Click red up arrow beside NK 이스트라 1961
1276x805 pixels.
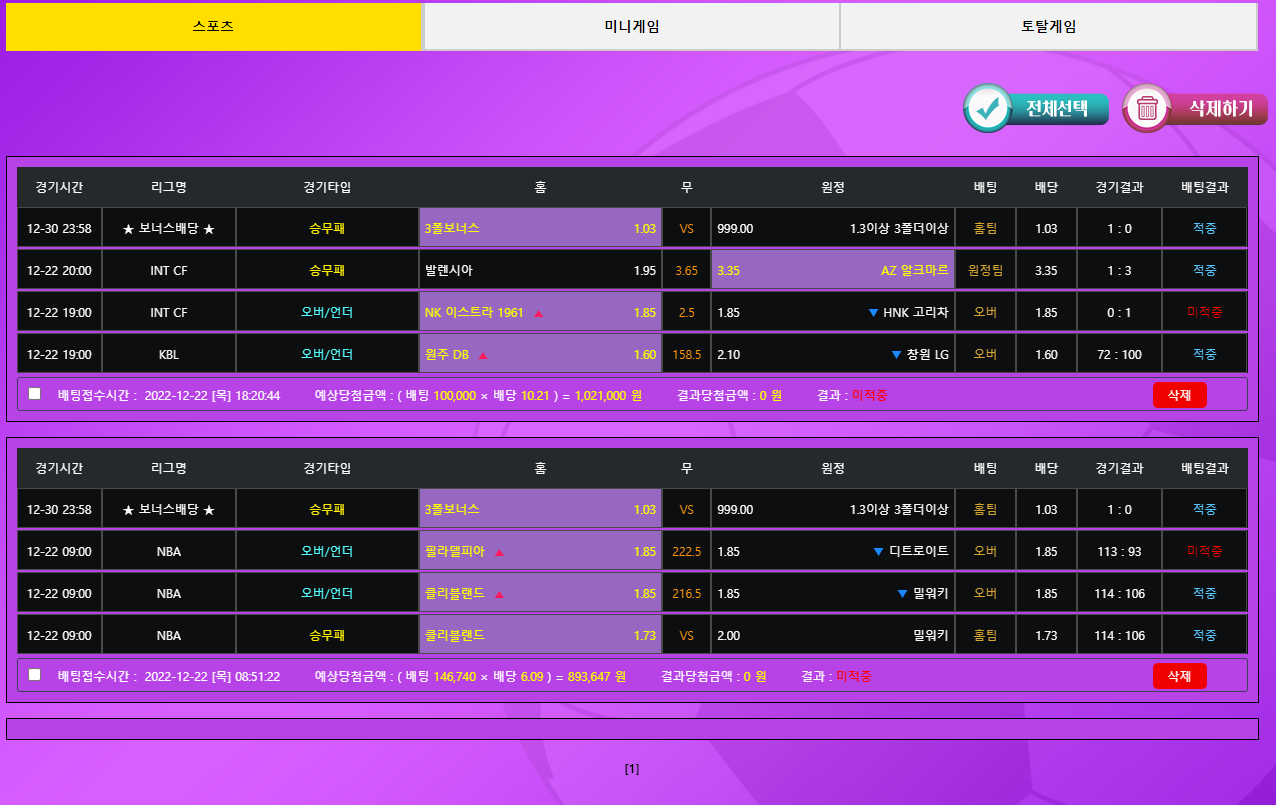[538, 313]
